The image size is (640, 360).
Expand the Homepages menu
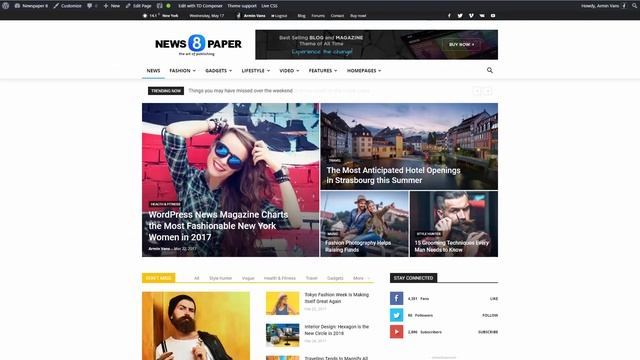(364, 71)
